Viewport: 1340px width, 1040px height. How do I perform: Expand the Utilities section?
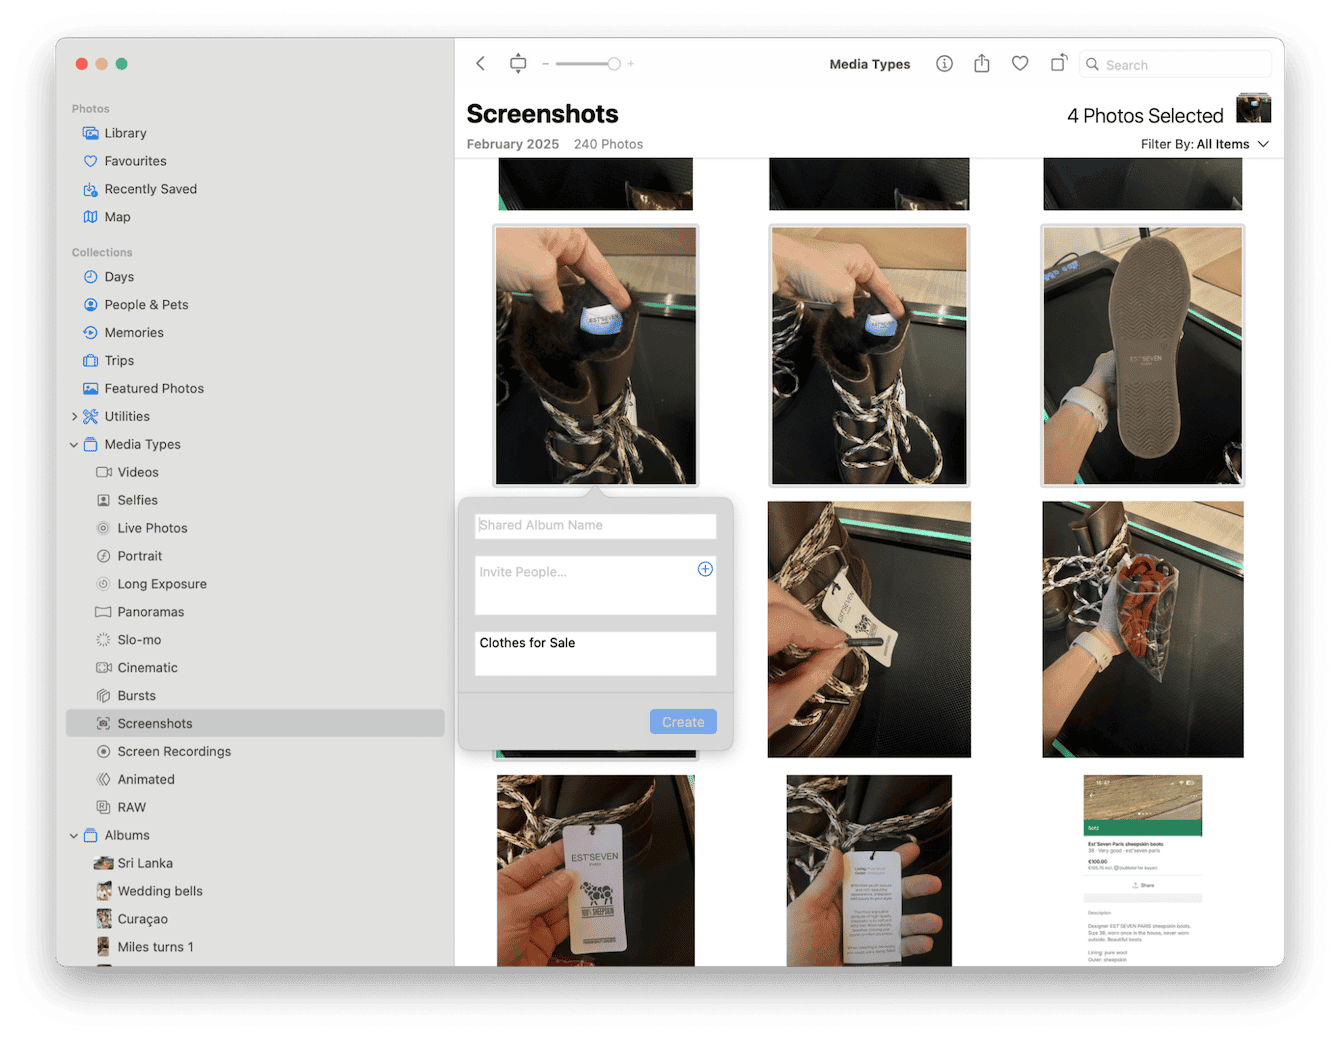(x=74, y=416)
